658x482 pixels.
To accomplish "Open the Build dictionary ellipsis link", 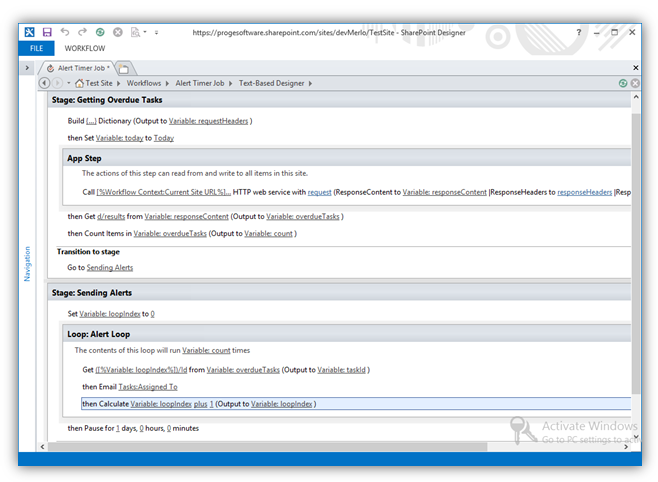I will 91,121.
